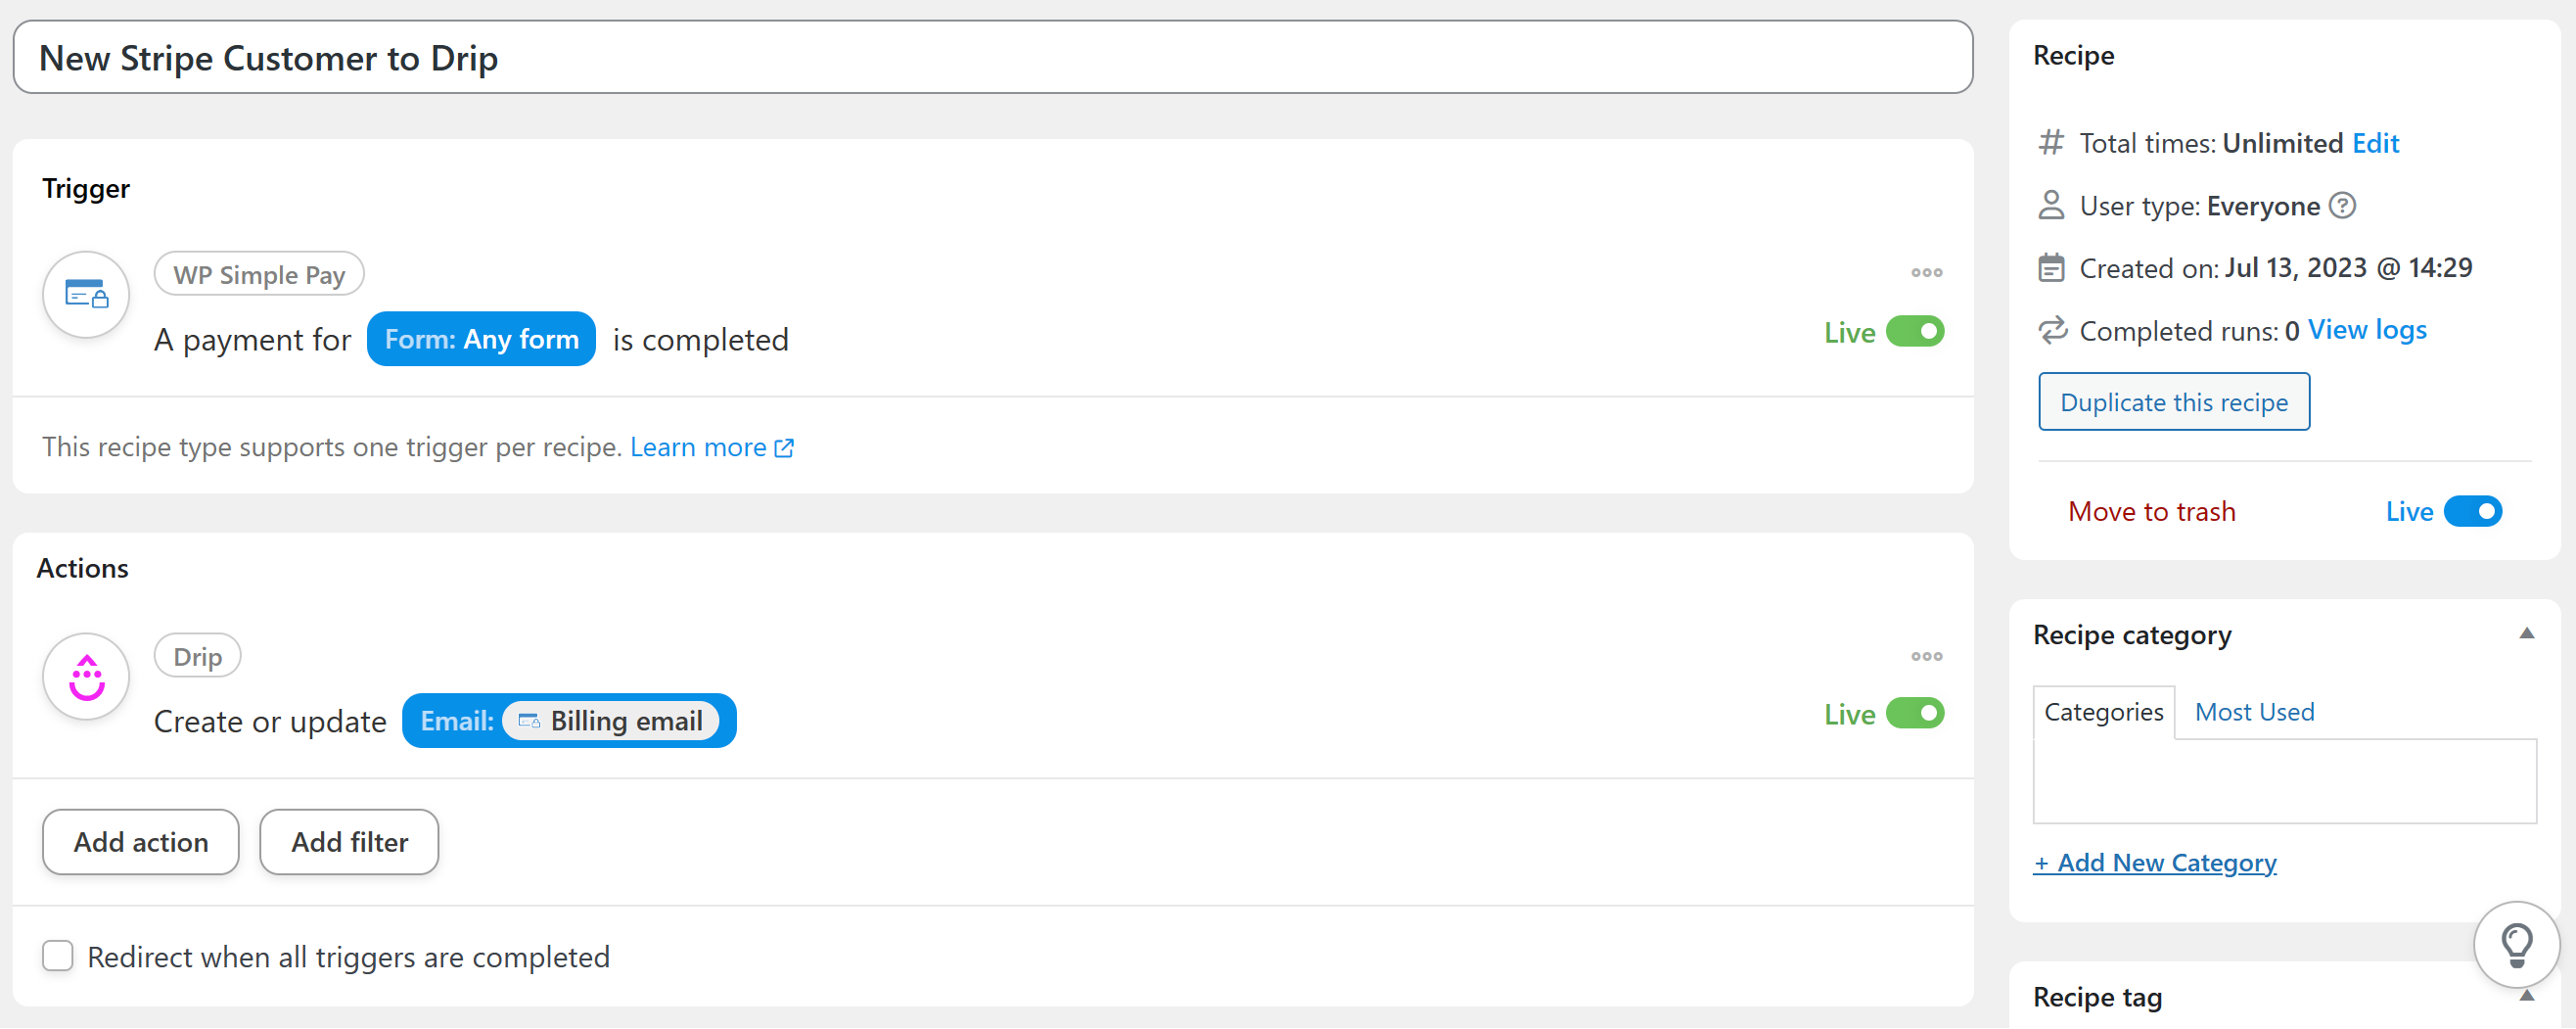Click the Drip integration icon
The image size is (2576, 1029).
pos(86,677)
